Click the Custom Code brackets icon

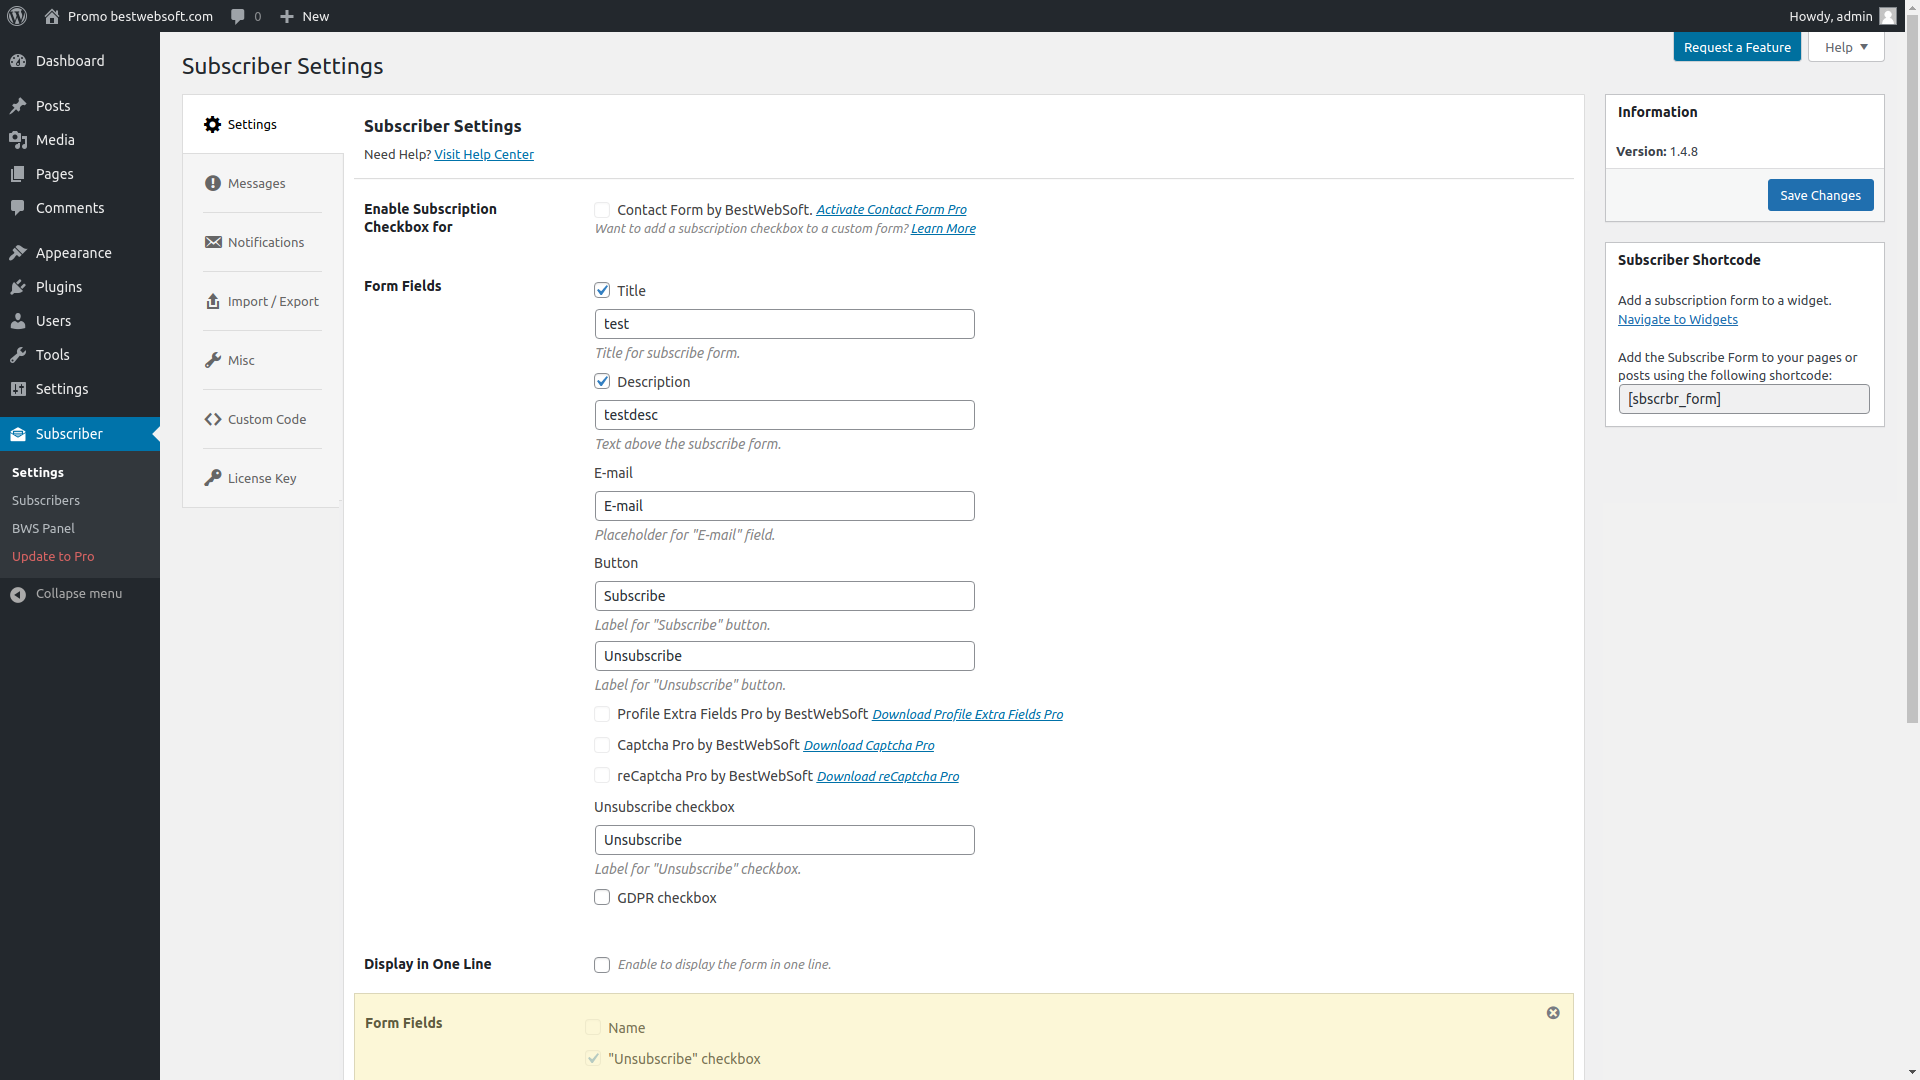[213, 419]
